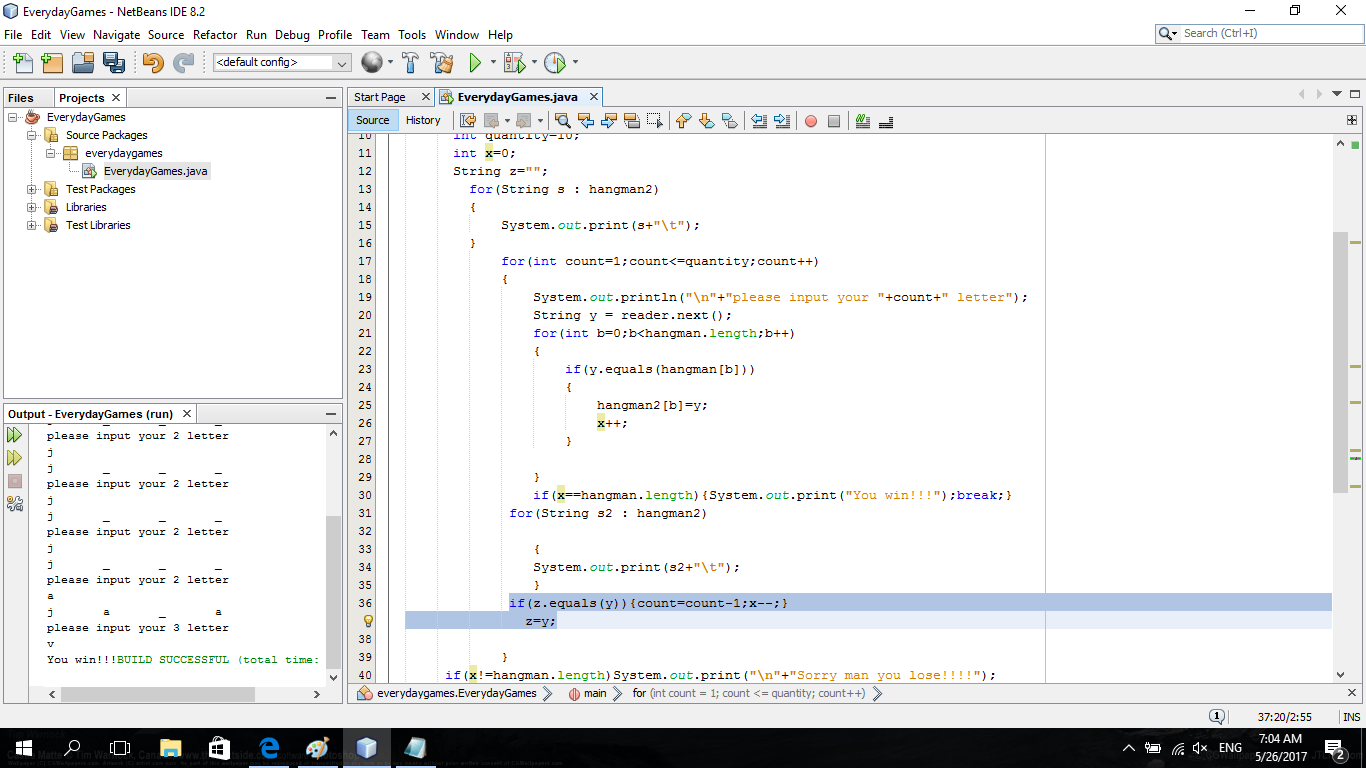Run the EverydayGames project
Screen dimensions: 1366x768
pyautogui.click(x=473, y=62)
